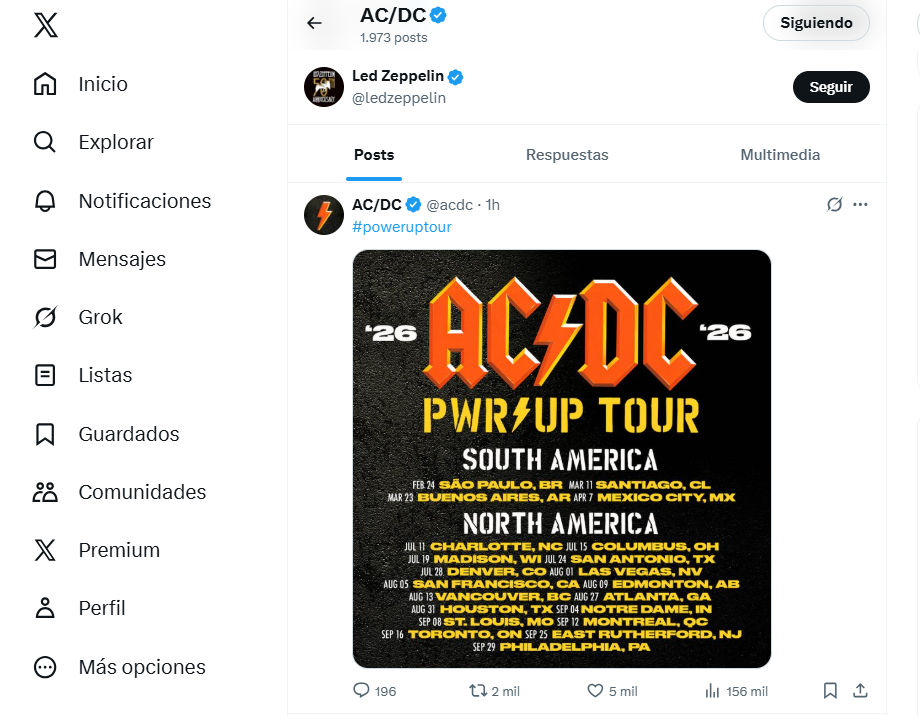Like AC/DC's tour announcement post
Viewport: 920px width, 716px height.
tap(595, 690)
